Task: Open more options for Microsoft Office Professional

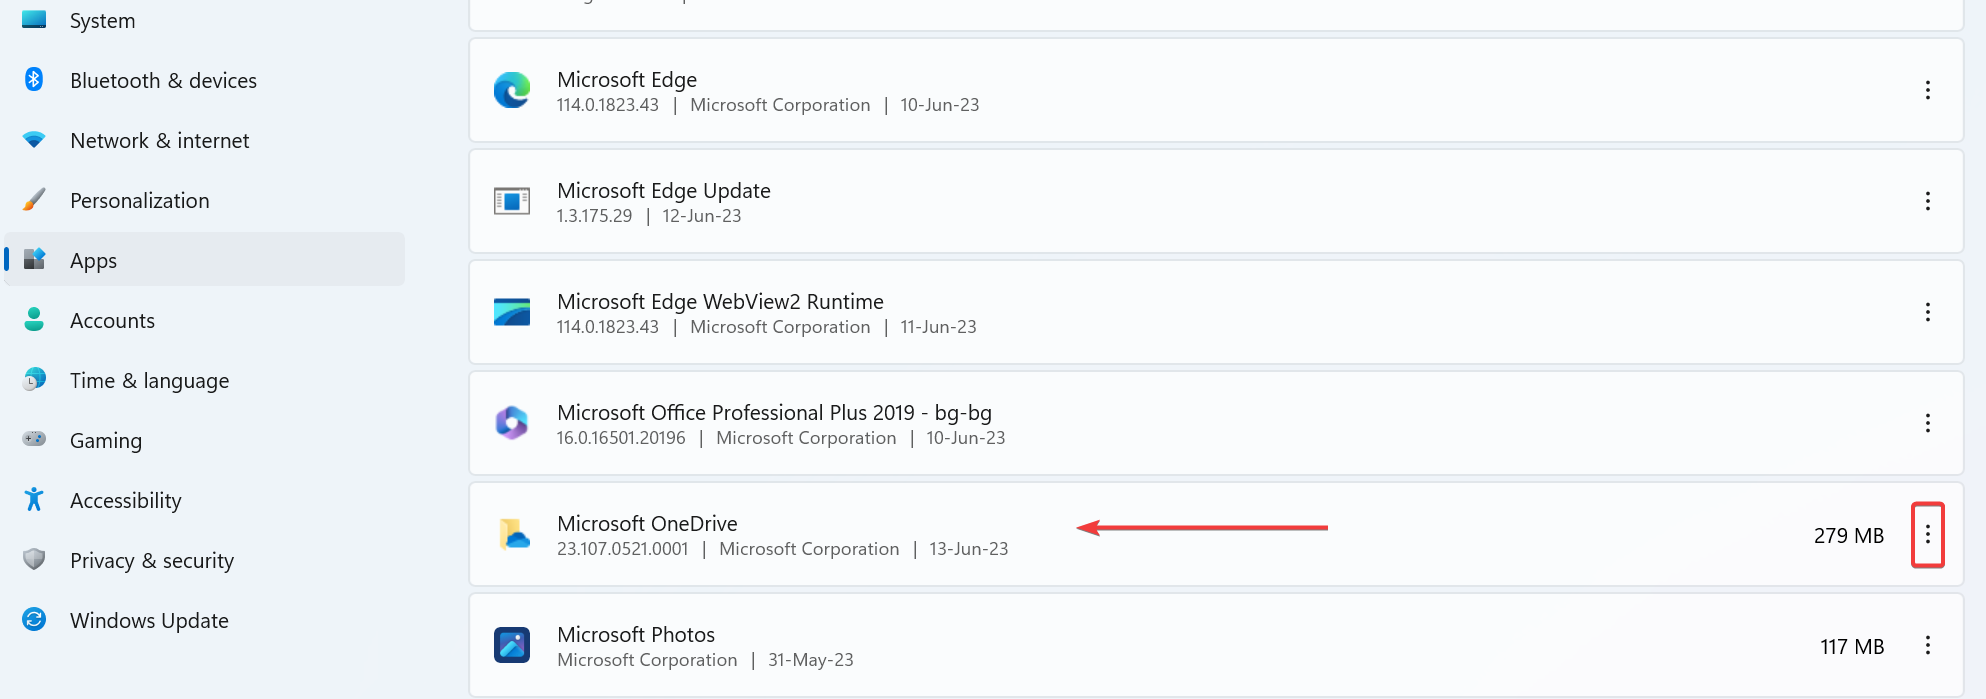Action: (x=1927, y=423)
